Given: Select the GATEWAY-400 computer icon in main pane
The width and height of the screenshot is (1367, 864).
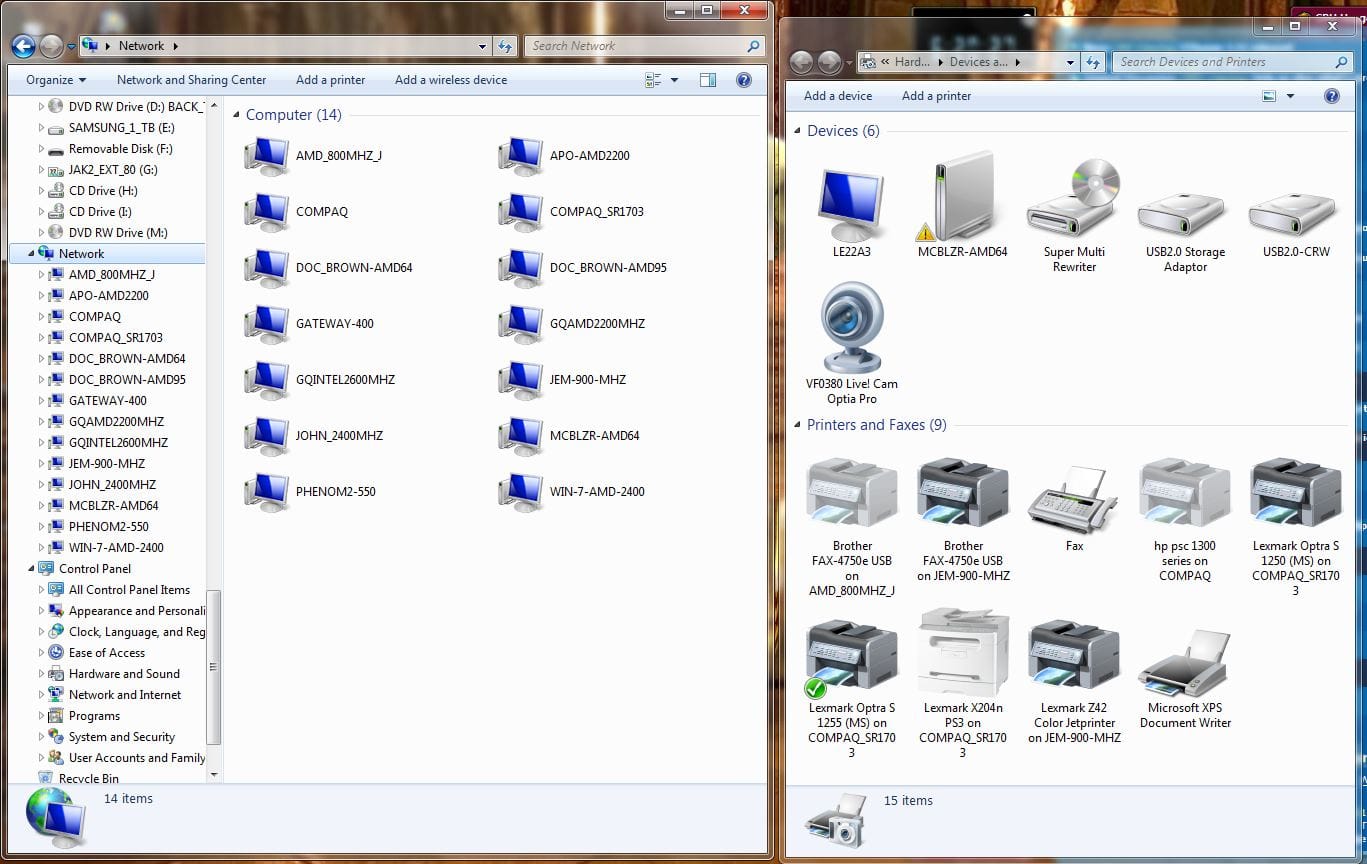Looking at the screenshot, I should (x=267, y=324).
